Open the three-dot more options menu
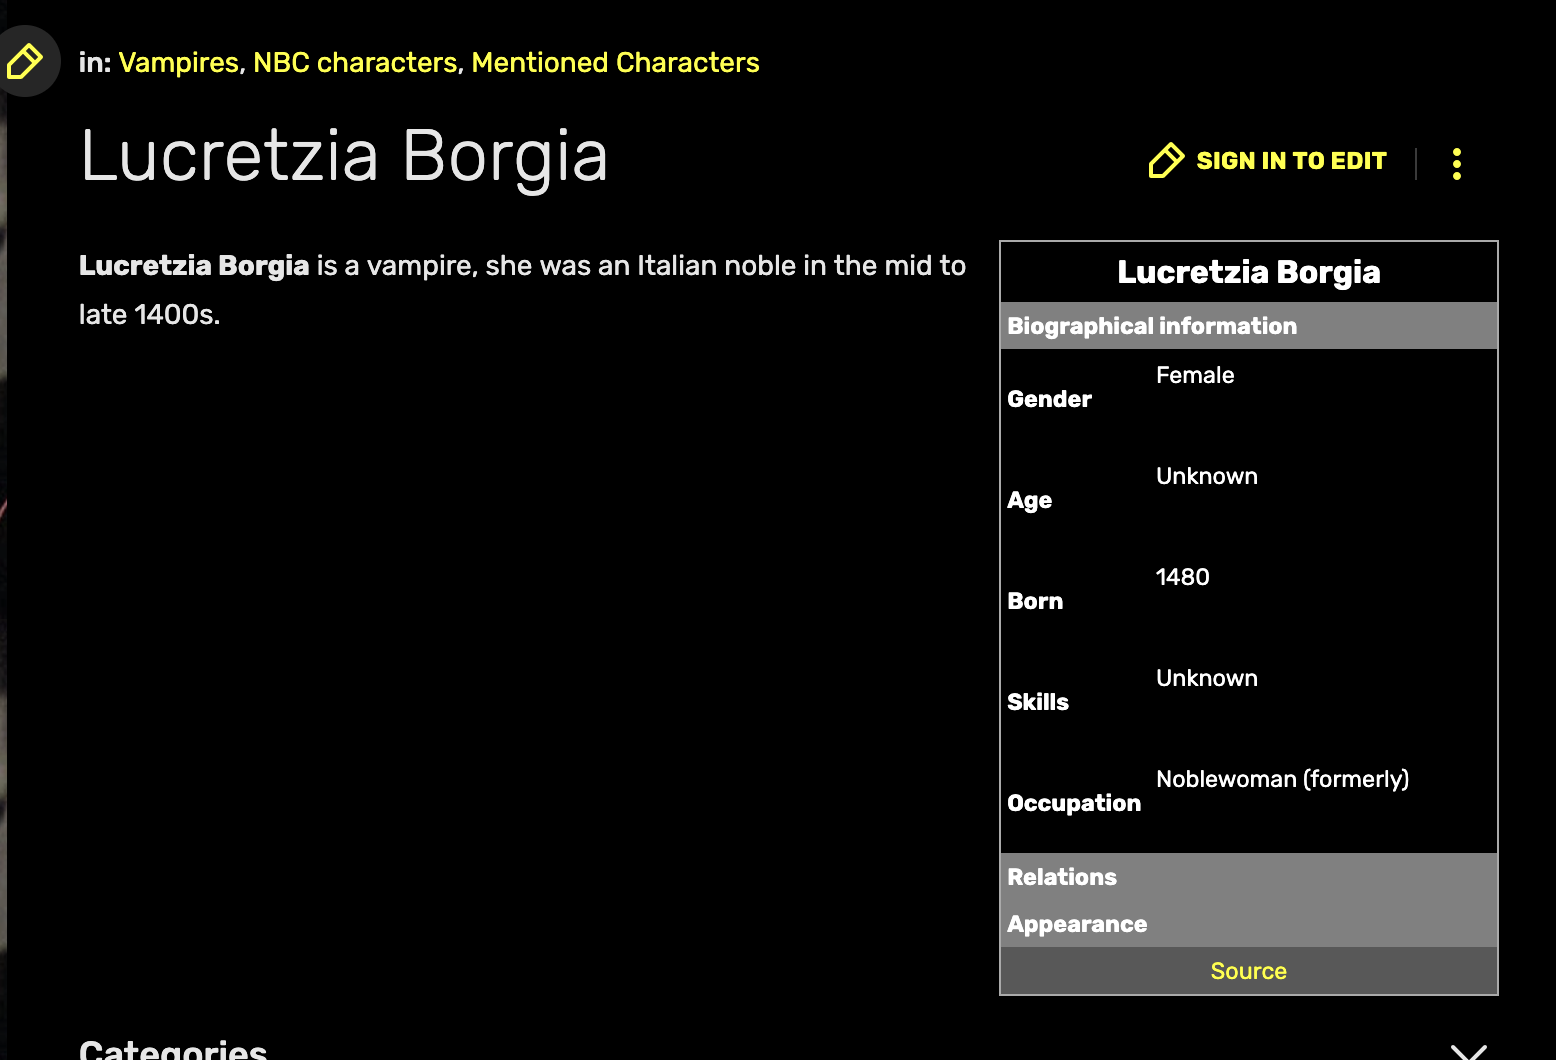The height and width of the screenshot is (1060, 1556). [x=1456, y=163]
